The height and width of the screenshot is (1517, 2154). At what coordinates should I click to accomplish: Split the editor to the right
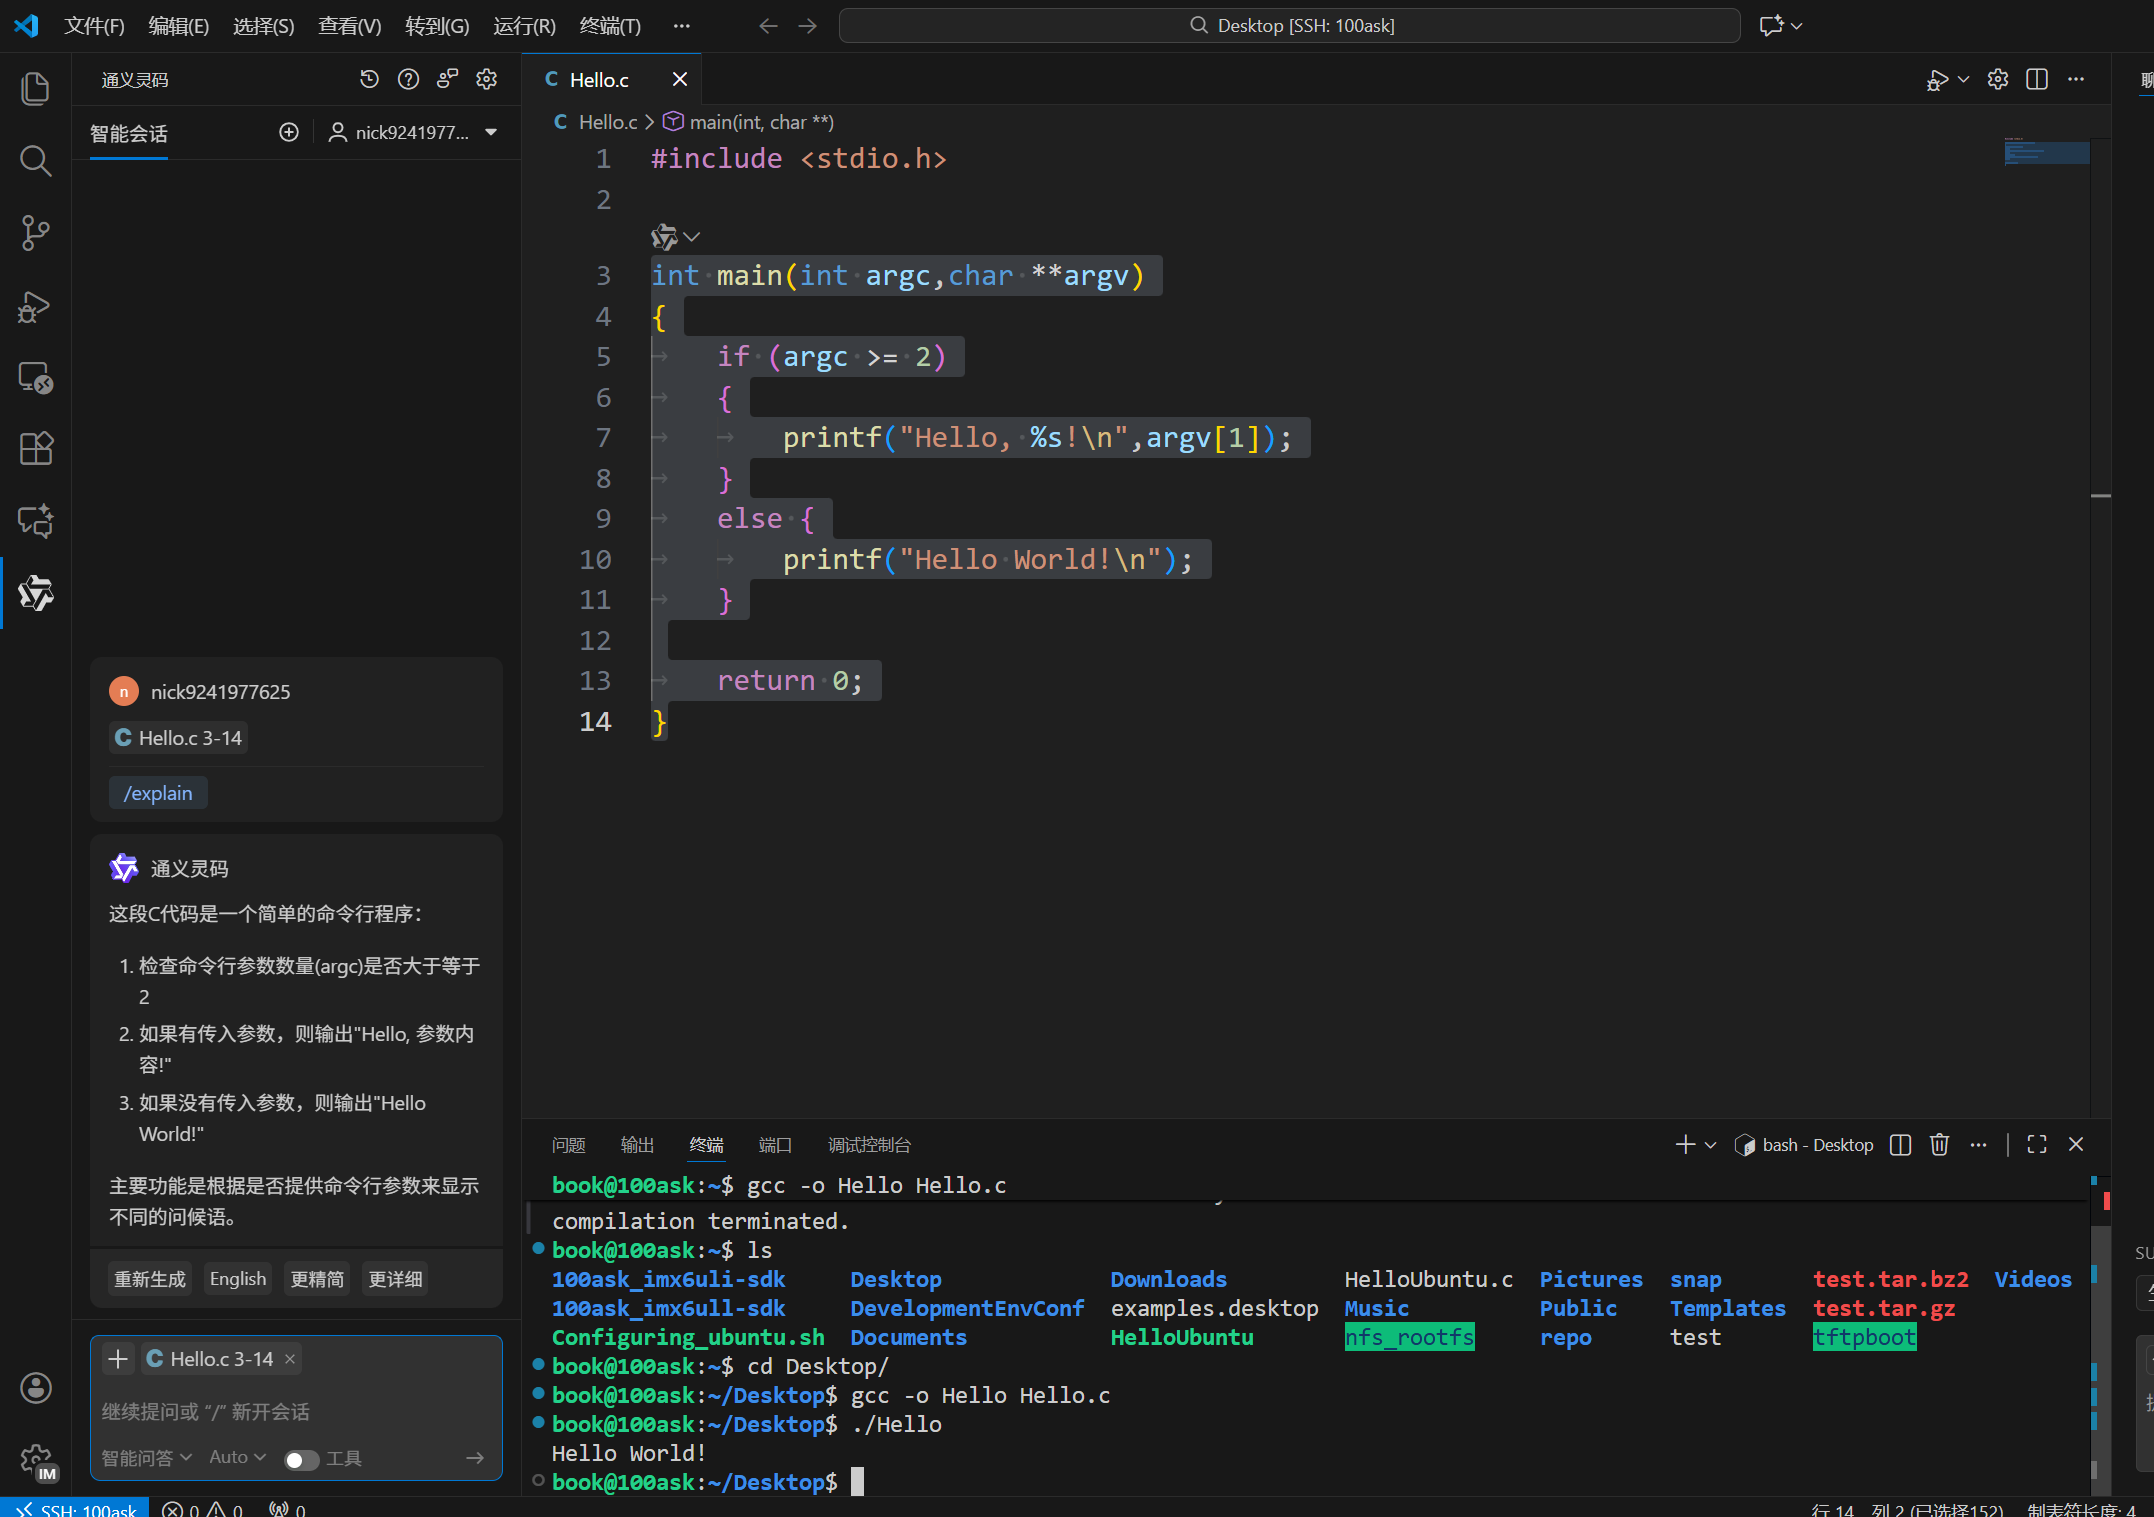pos(2036,79)
